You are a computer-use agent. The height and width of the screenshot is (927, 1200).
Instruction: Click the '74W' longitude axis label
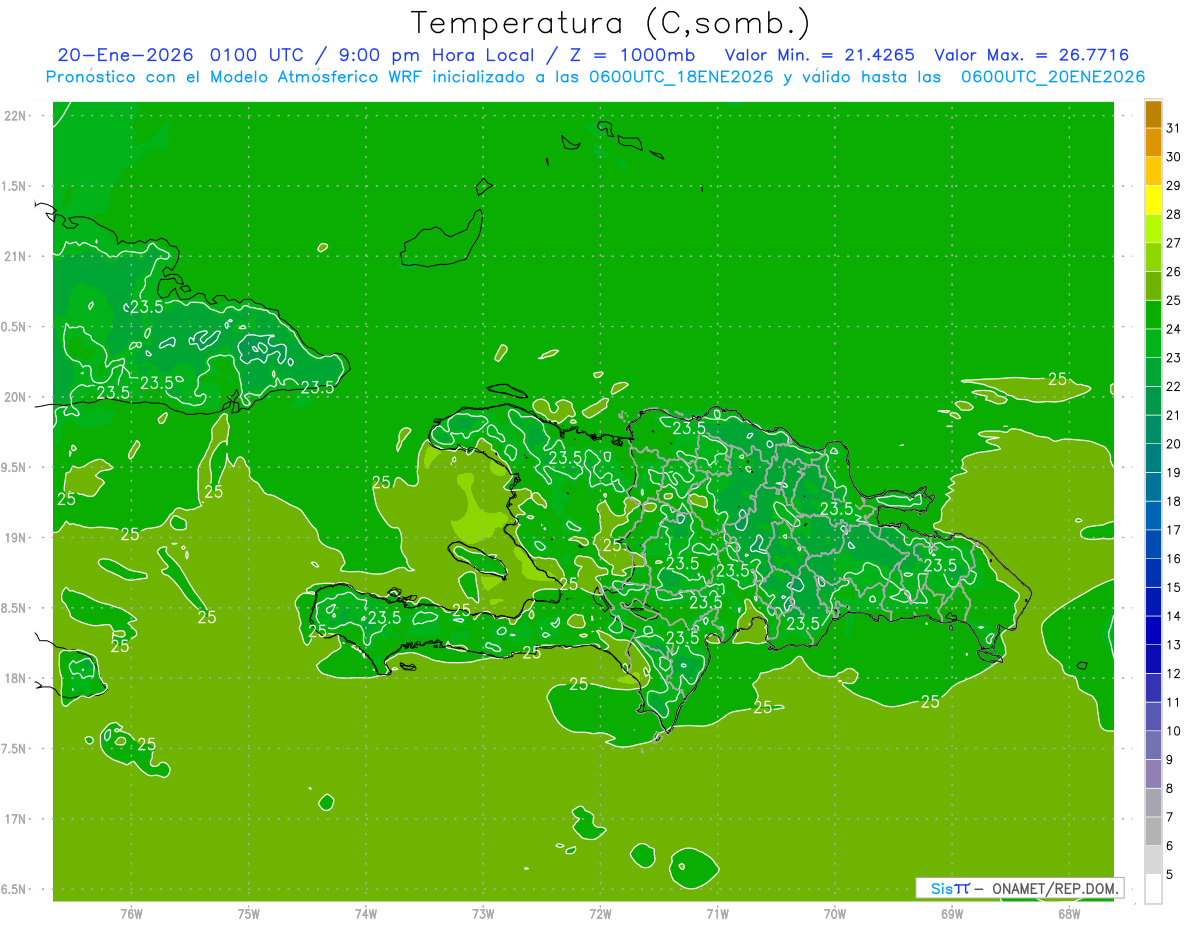coord(366,913)
